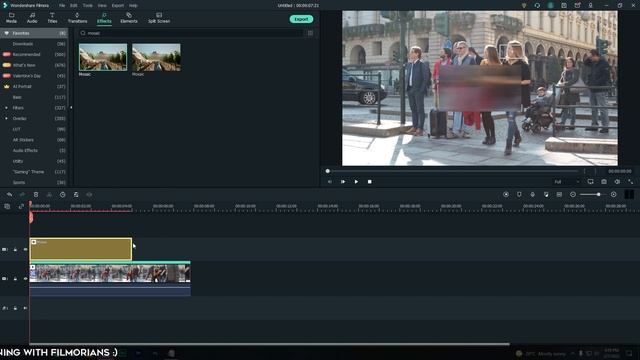Click the marker shield icon
Viewport: 640px width, 360px height.
click(x=519, y=195)
